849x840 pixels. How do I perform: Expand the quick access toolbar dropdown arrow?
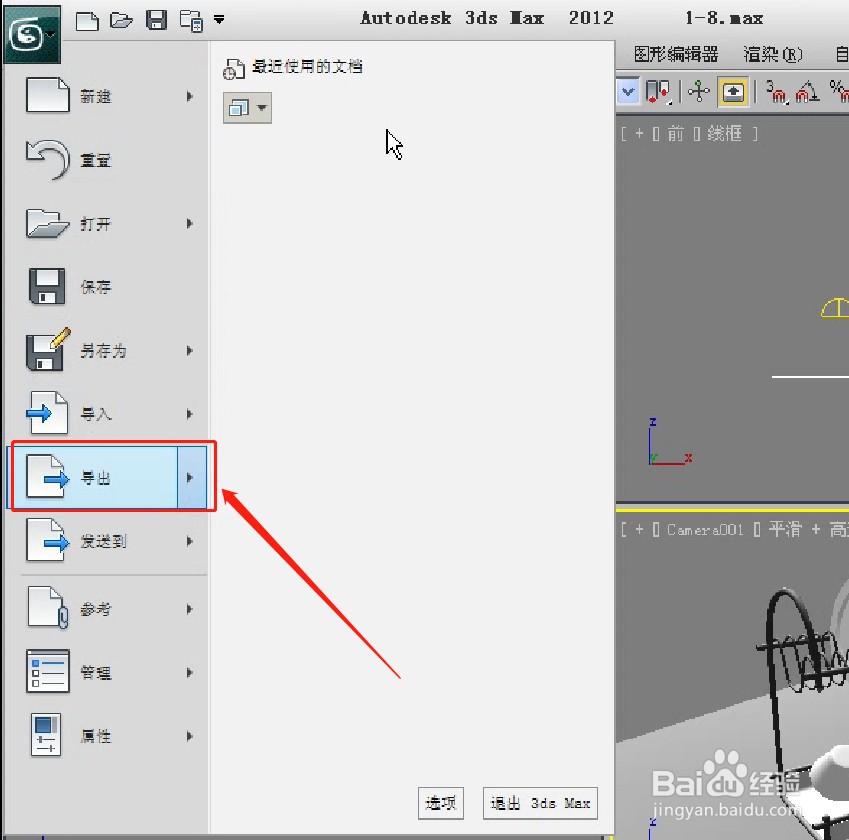pyautogui.click(x=219, y=20)
